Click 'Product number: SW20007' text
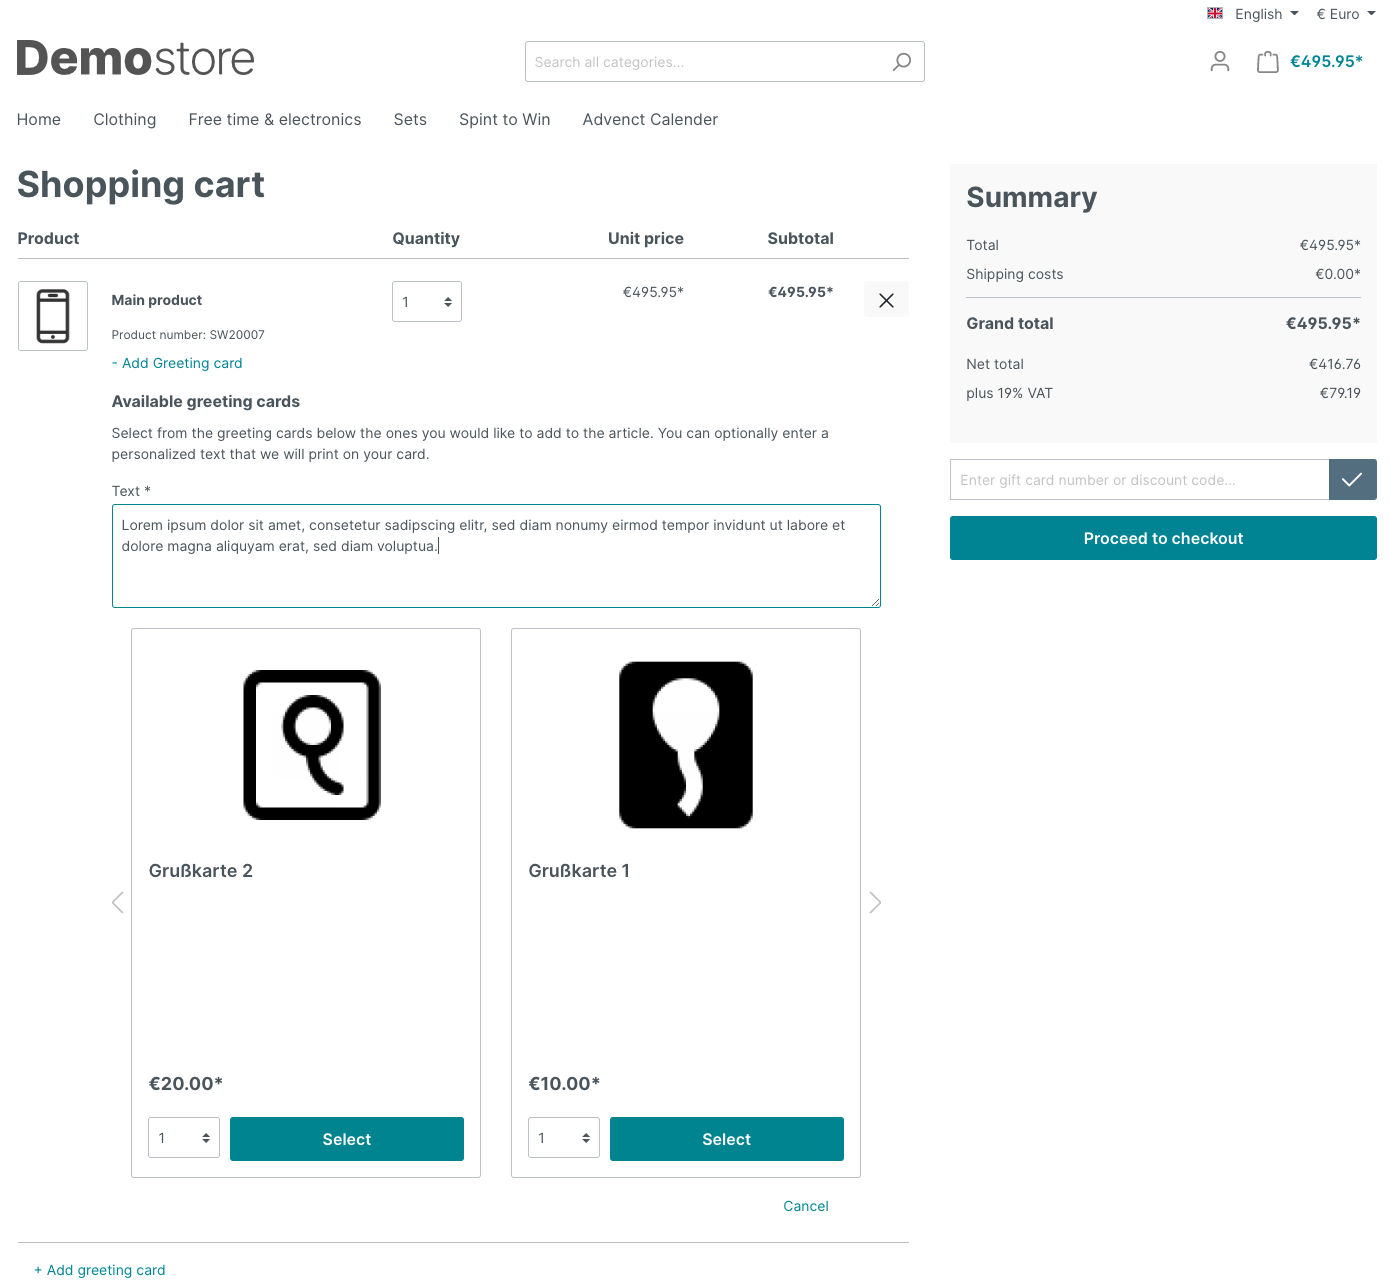Image resolution: width=1390 pixels, height=1286 pixels. [188, 335]
